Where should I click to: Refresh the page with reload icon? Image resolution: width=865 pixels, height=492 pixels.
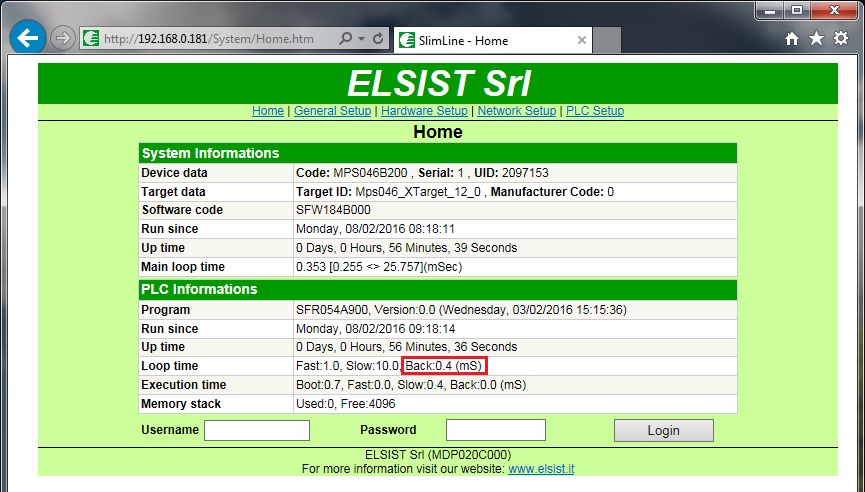coord(378,39)
